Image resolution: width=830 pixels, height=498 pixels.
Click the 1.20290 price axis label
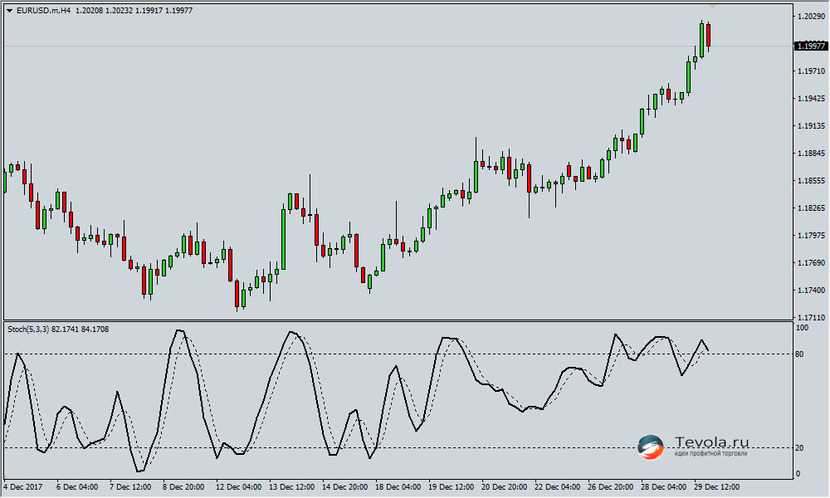click(x=810, y=18)
